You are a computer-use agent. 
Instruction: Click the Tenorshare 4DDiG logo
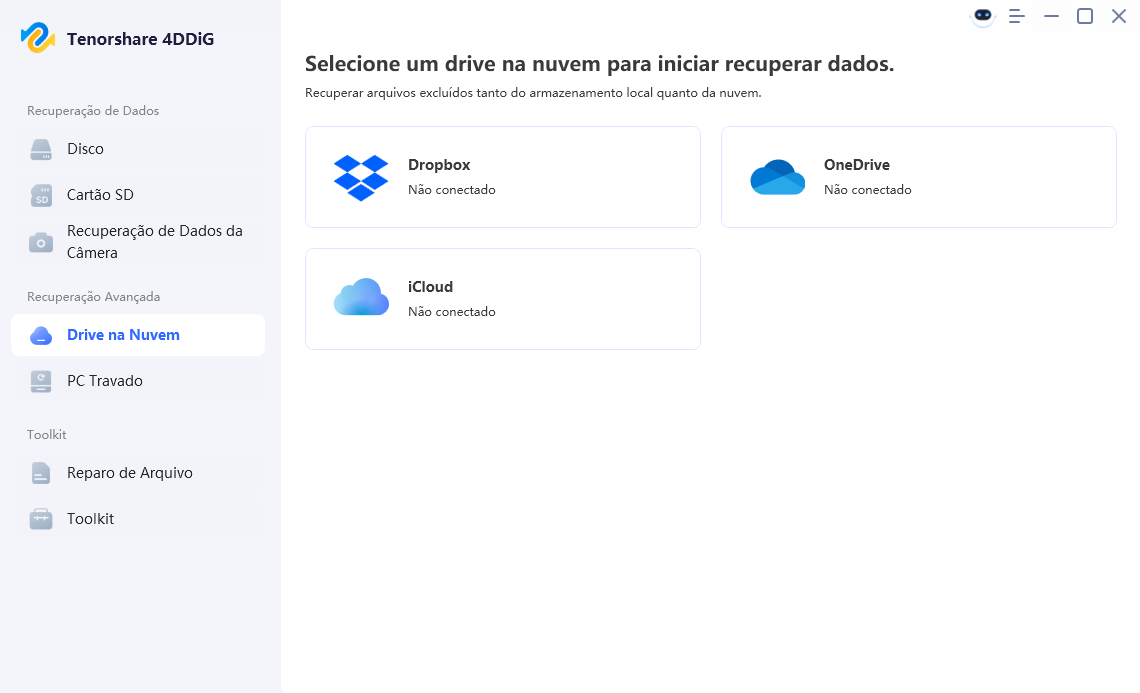pyautogui.click(x=40, y=39)
